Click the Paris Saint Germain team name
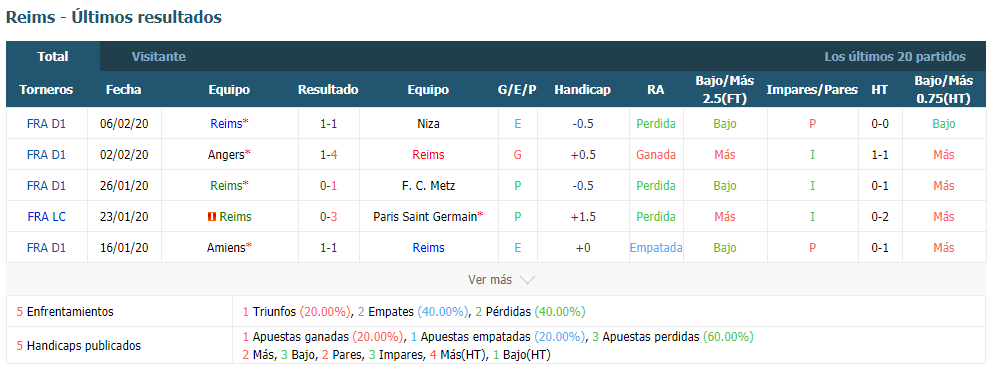The height and width of the screenshot is (368, 1001). pos(425,217)
